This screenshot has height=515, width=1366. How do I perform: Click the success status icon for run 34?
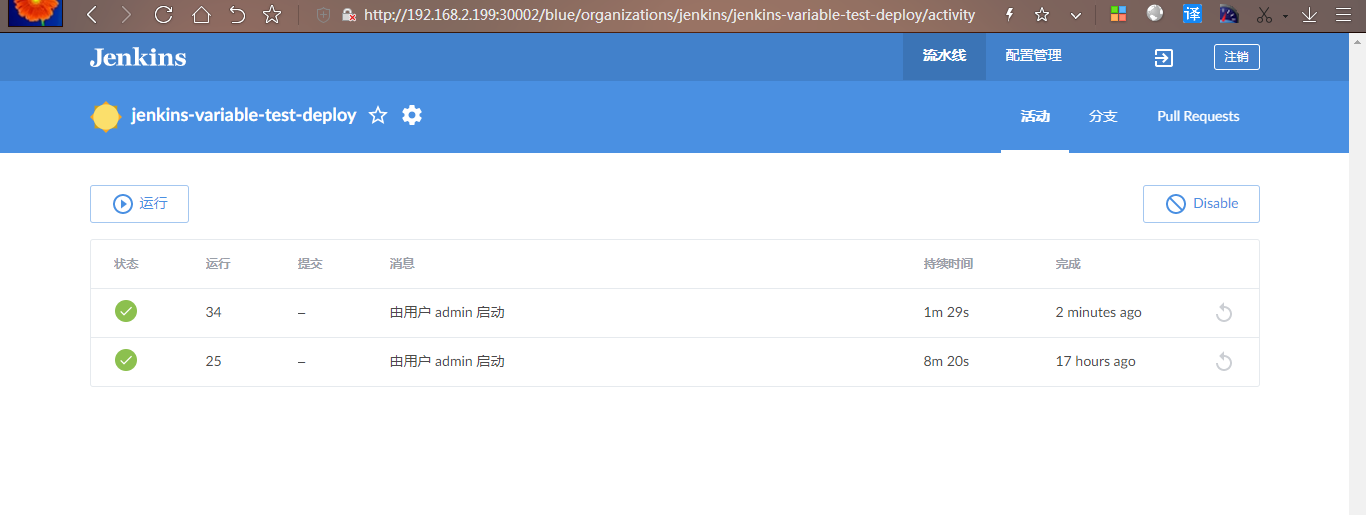(x=126, y=311)
